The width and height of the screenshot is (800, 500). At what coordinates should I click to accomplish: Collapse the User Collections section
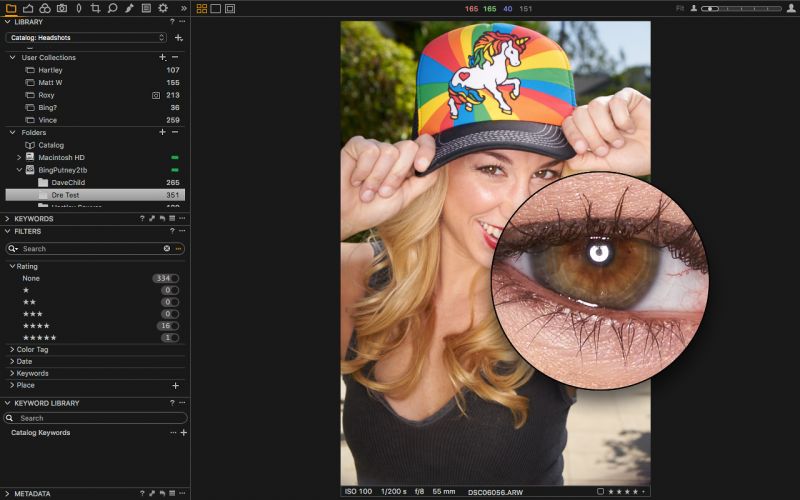pos(13,57)
